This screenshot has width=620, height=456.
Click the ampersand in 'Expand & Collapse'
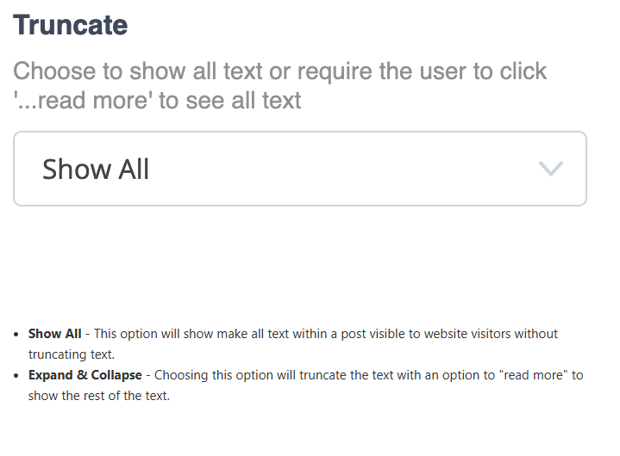pos(82,375)
